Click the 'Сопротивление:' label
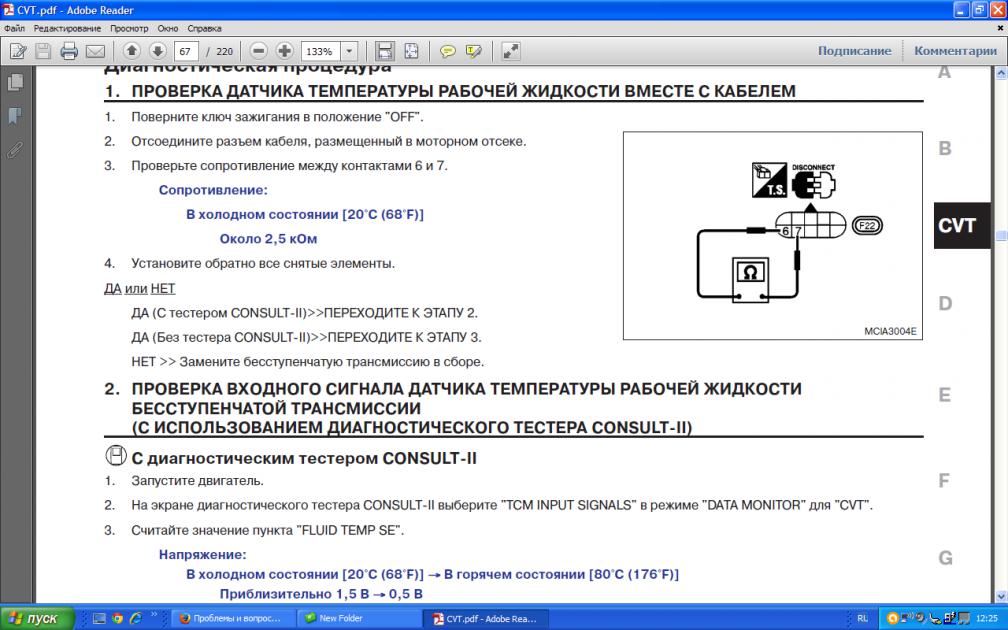This screenshot has height=630, width=1008. pos(213,190)
